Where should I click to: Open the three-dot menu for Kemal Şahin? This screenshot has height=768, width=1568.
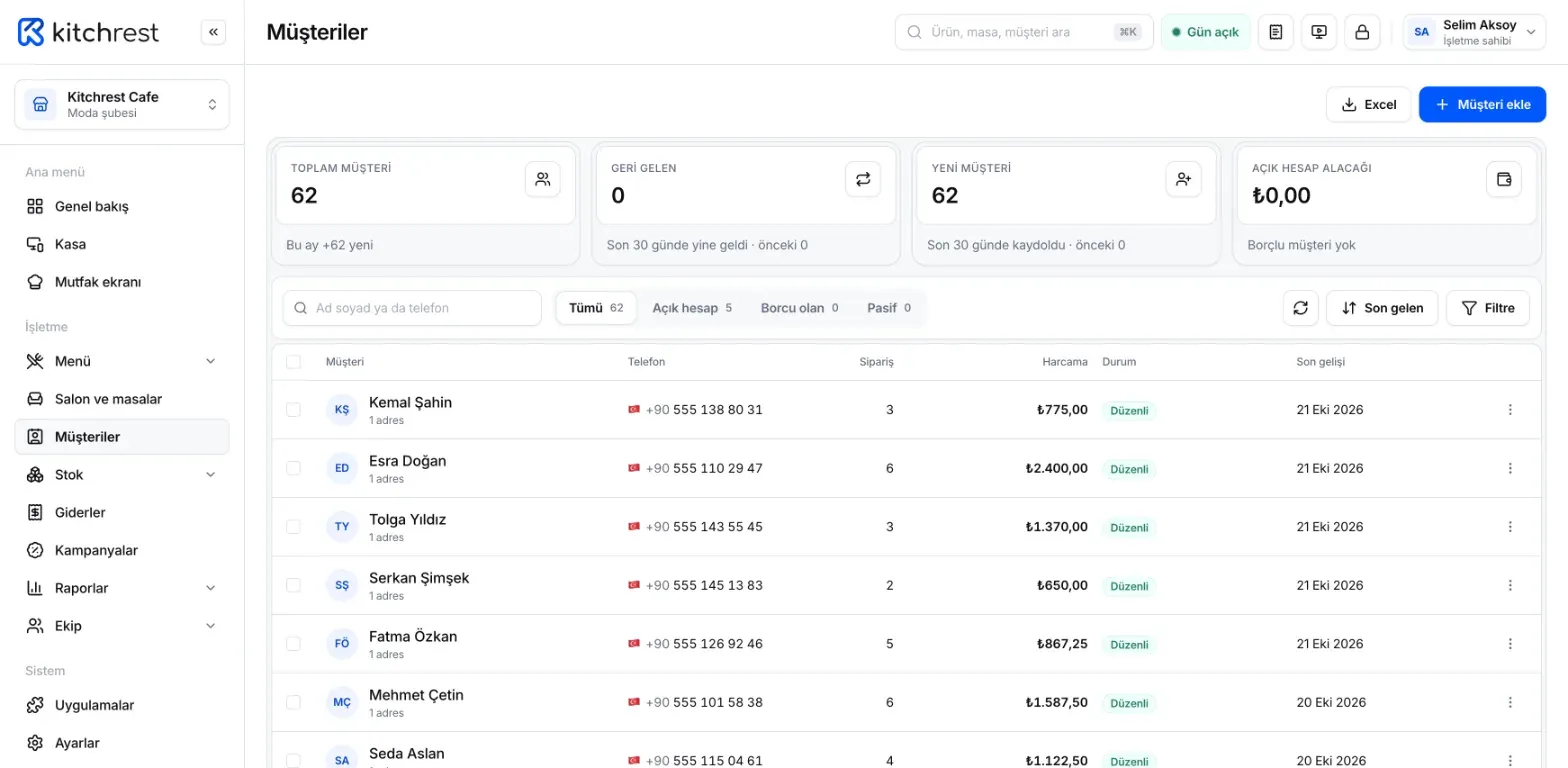click(x=1510, y=410)
